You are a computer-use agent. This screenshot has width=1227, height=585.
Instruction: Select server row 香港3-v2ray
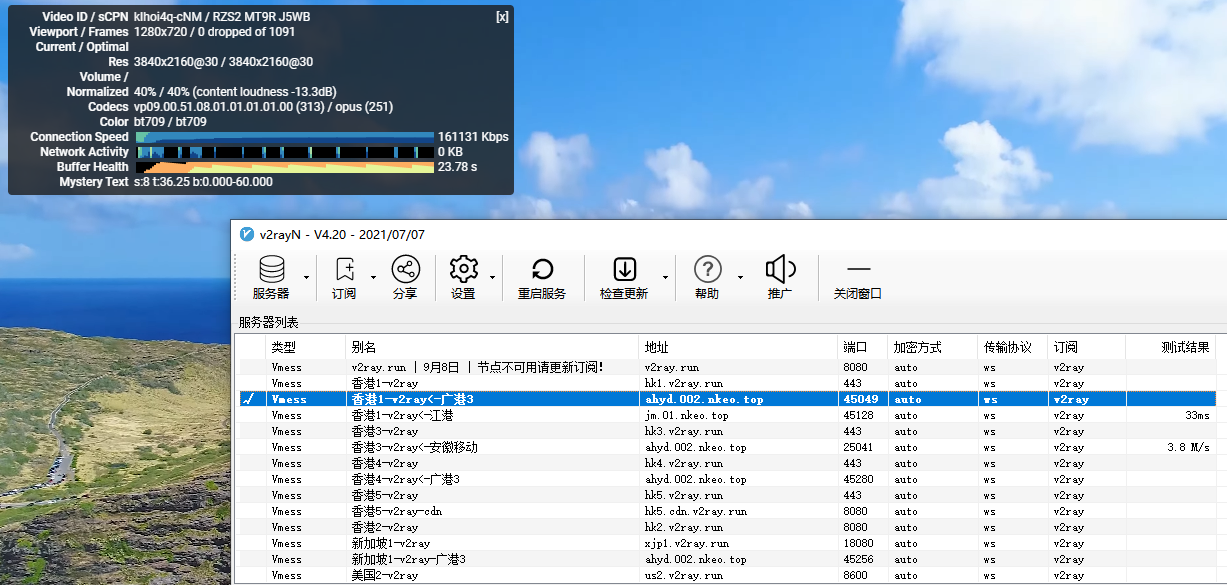click(726, 431)
